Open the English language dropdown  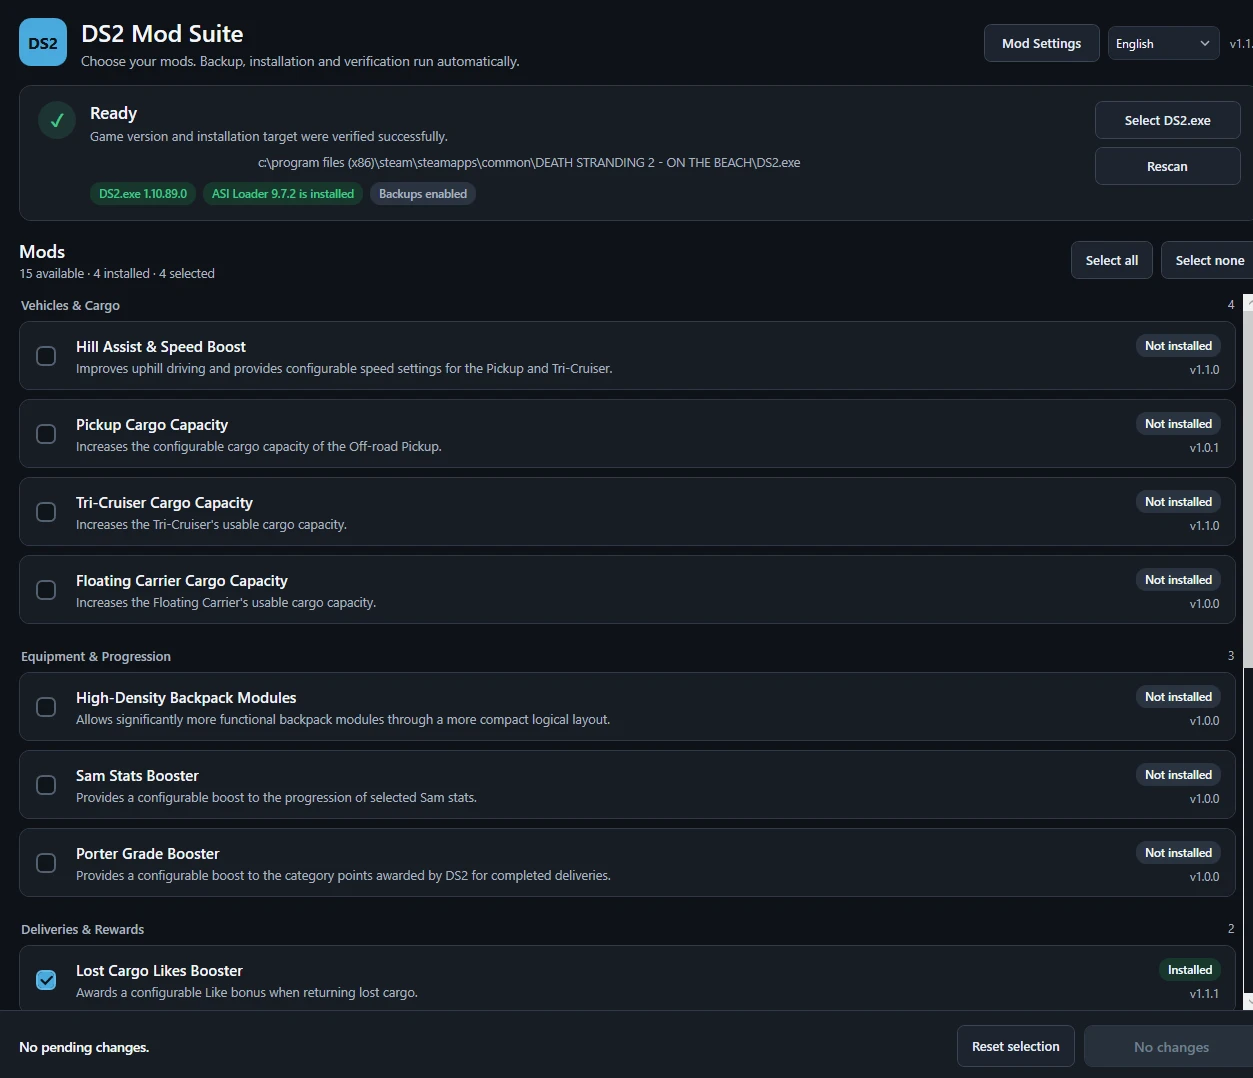(x=1163, y=43)
